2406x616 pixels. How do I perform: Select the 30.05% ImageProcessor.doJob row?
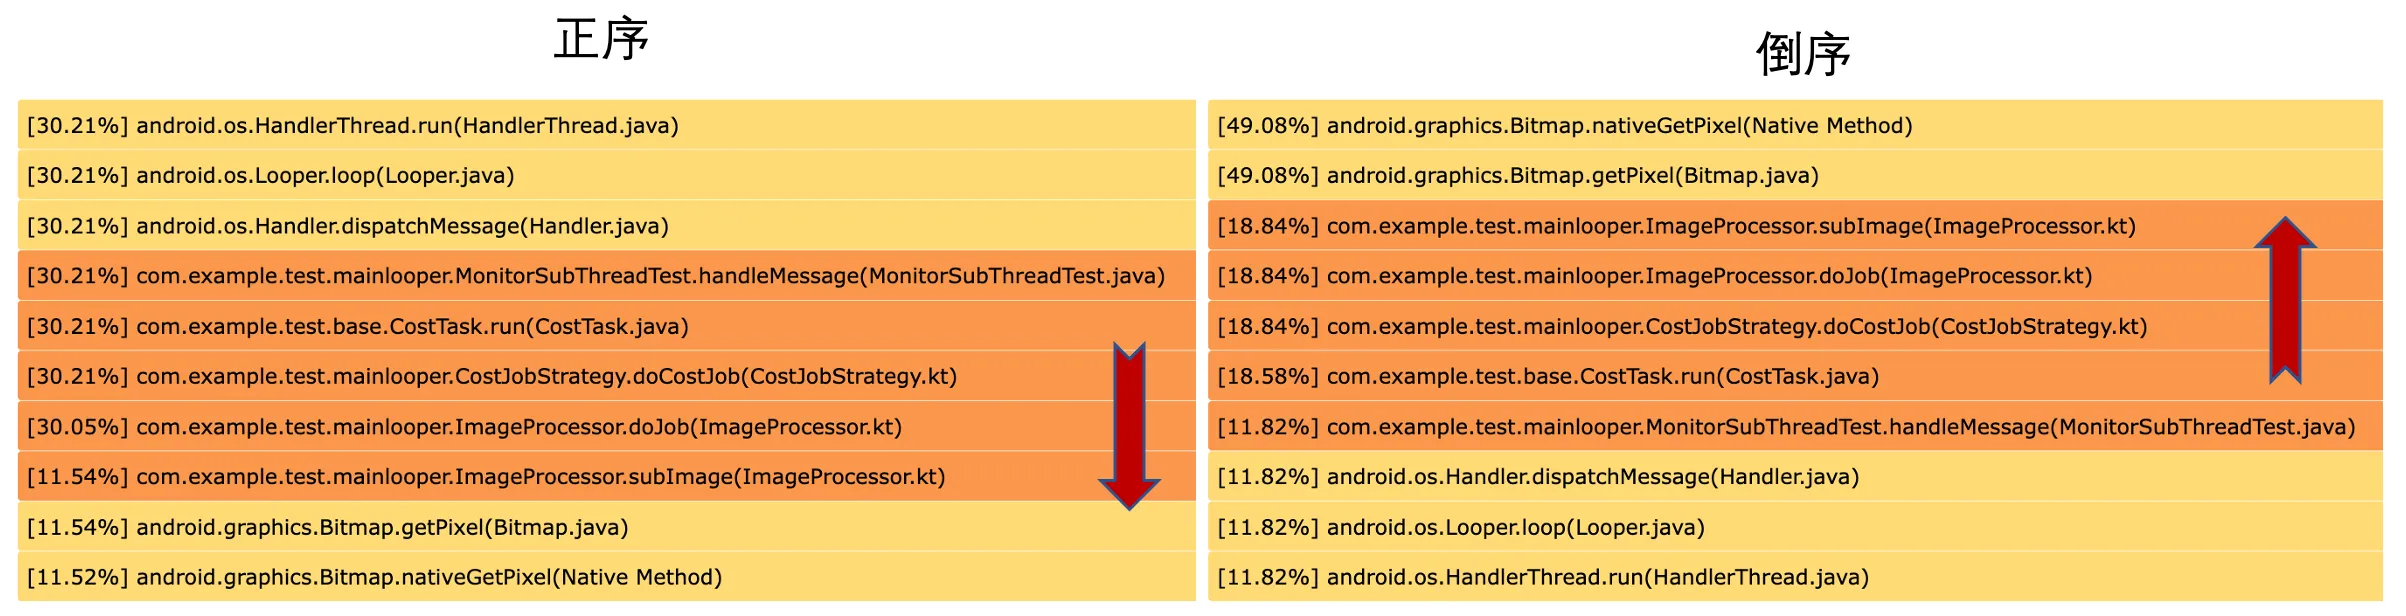coord(607,427)
